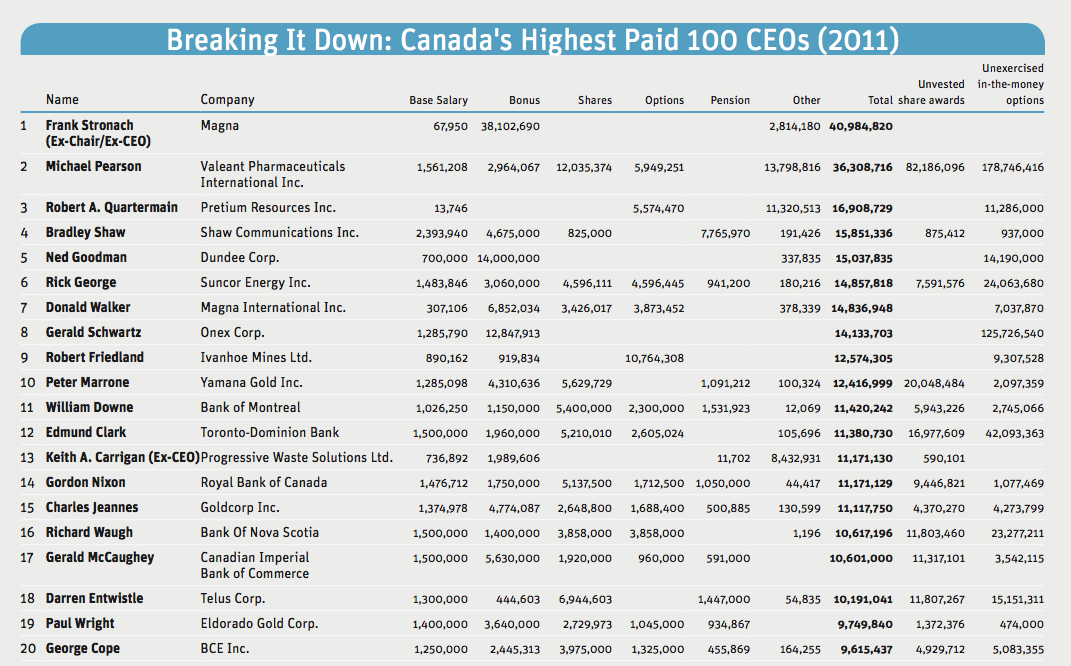Select Michael Pearson in the list

click(94, 167)
